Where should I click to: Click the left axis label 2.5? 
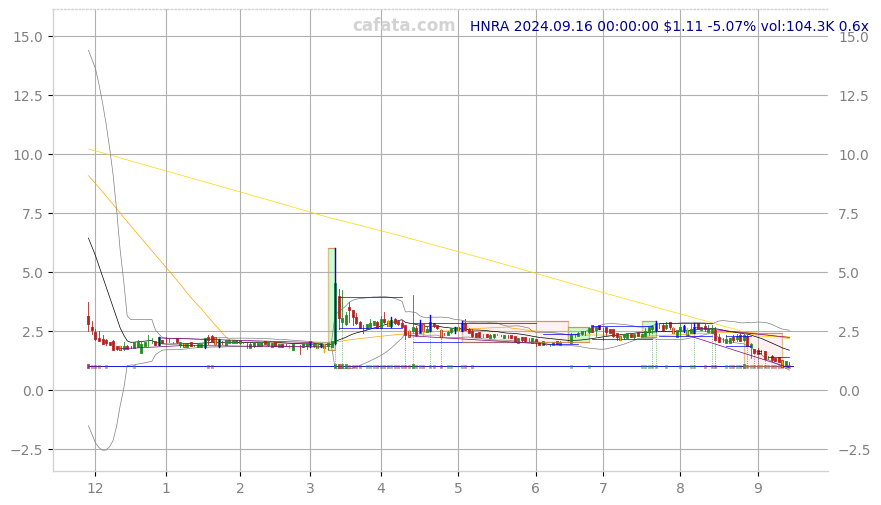point(31,332)
